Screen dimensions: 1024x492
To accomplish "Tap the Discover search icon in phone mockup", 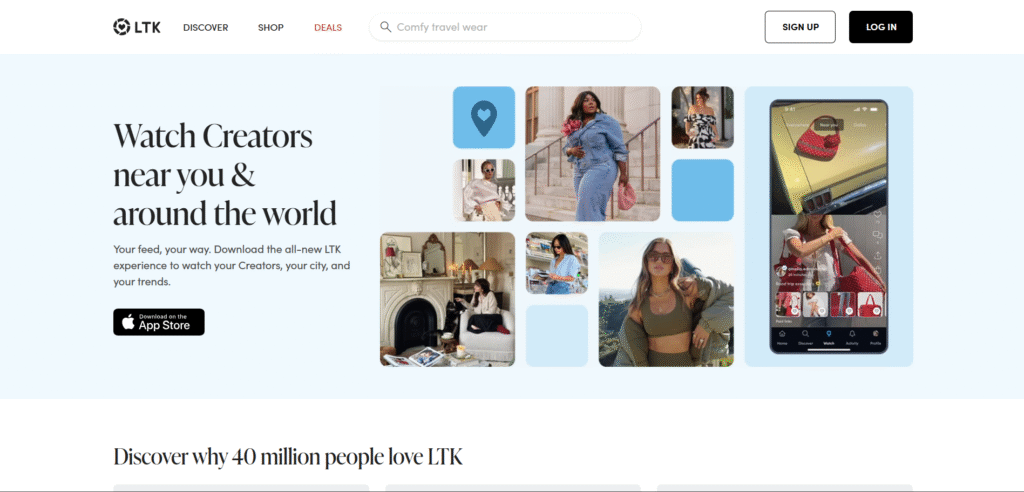I will [805, 334].
